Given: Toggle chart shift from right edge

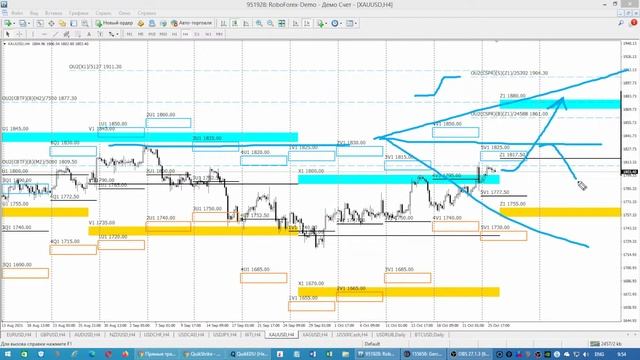Looking at the screenshot, I should click(x=307, y=24).
